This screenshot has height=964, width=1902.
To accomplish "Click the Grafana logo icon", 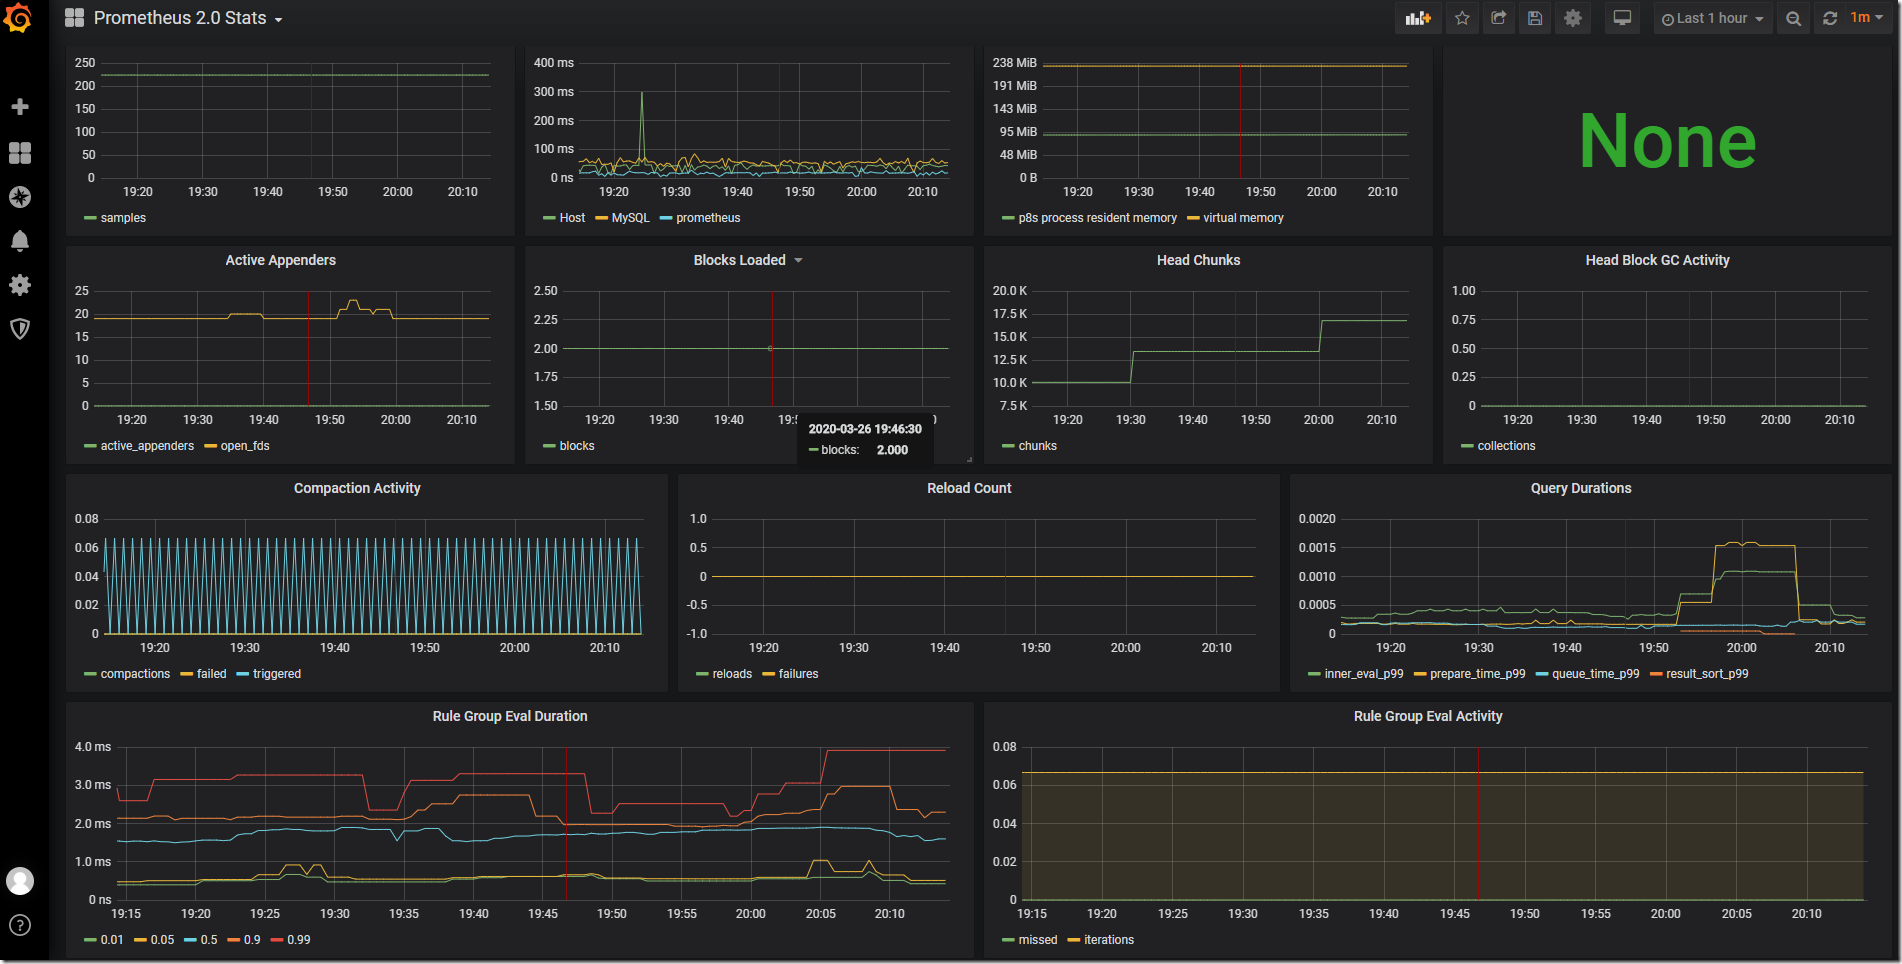I will [x=19, y=18].
